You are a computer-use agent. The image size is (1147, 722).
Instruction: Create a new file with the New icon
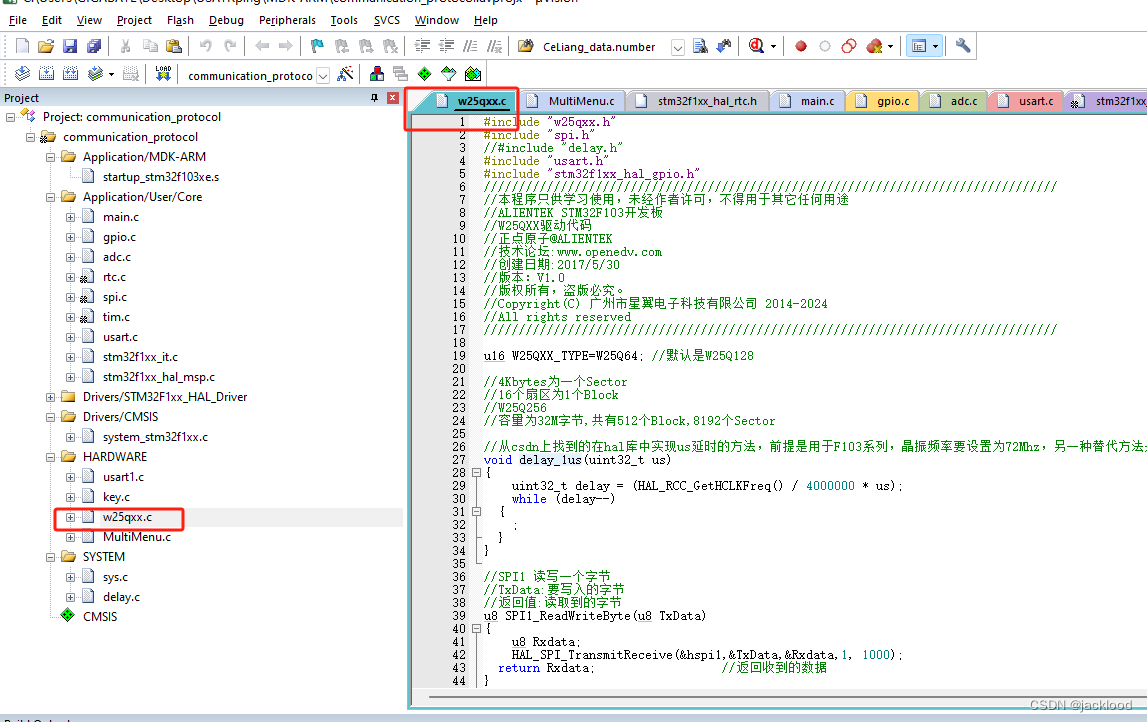(22, 46)
